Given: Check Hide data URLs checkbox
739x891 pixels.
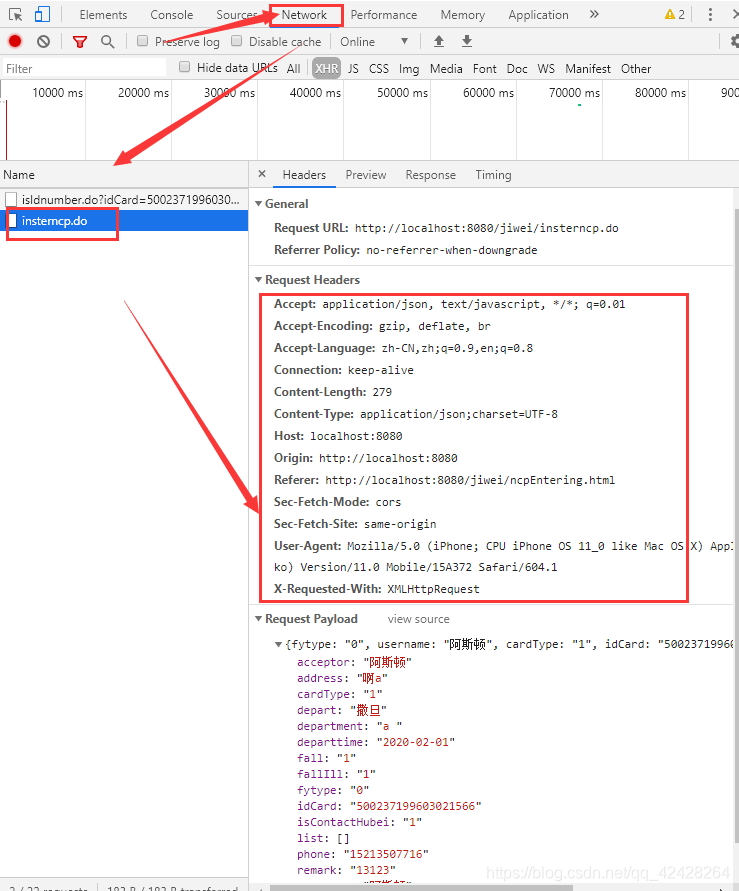Looking at the screenshot, I should (184, 66).
